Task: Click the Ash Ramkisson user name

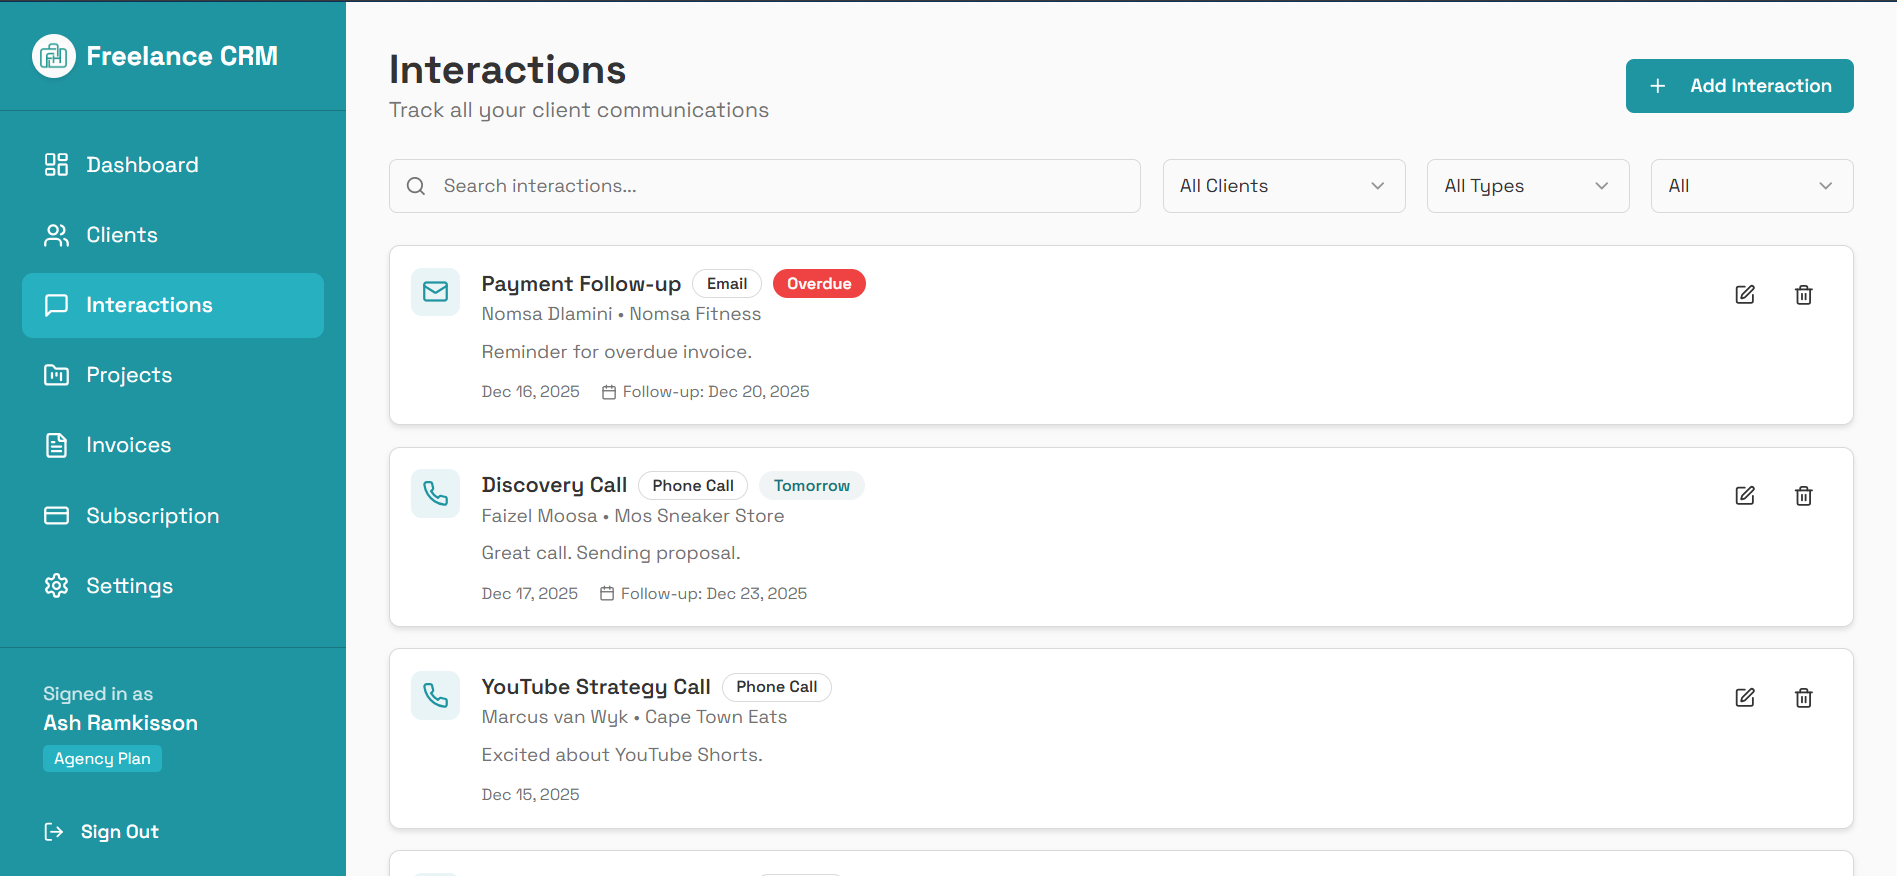Action: (x=120, y=723)
